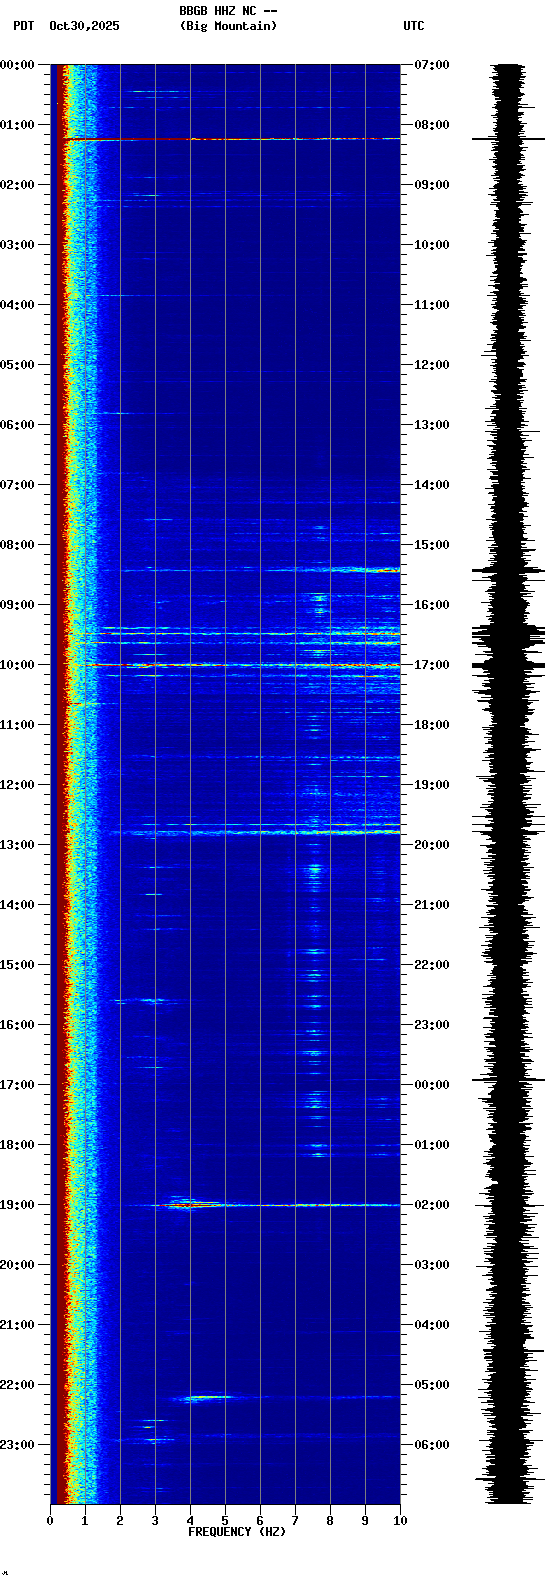Click the UTC '00:00' time label
The image size is (552, 1584).
[432, 1085]
